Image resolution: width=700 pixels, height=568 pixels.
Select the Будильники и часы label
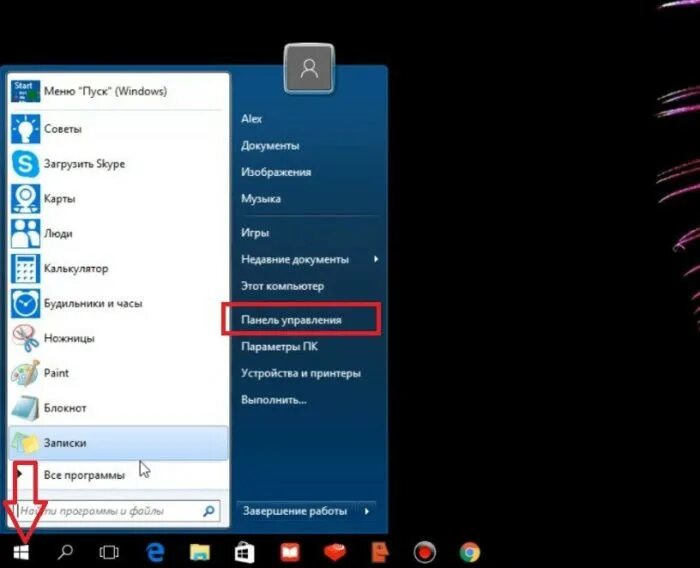(93, 303)
